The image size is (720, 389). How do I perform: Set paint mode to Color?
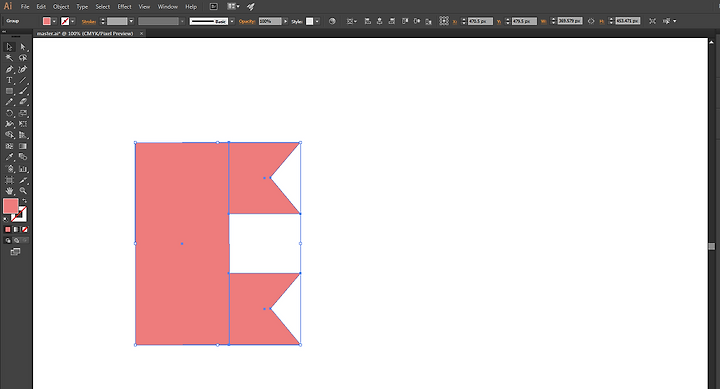(x=7, y=229)
